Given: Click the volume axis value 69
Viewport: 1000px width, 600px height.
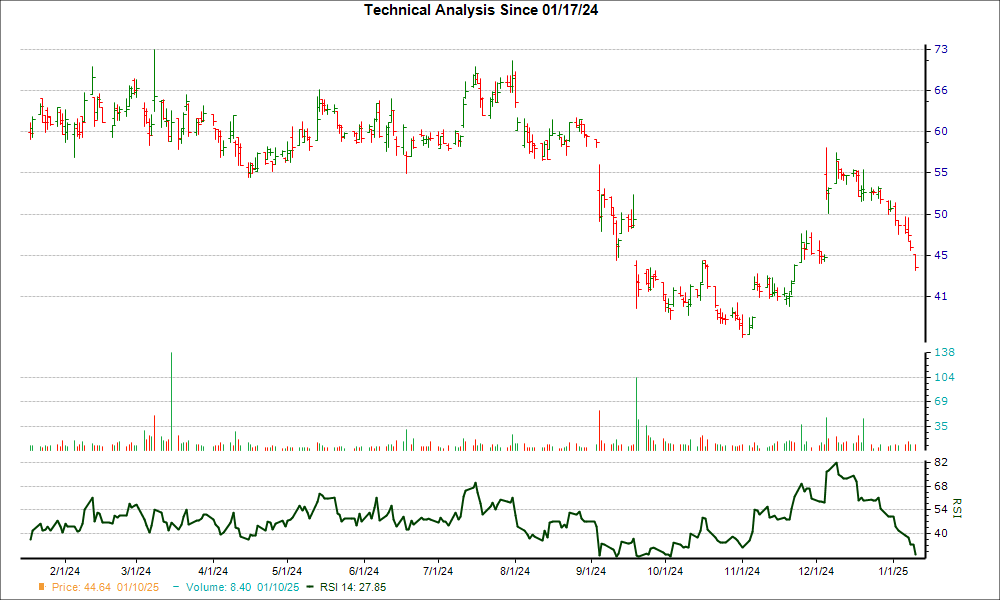Looking at the screenshot, I should tap(941, 401).
